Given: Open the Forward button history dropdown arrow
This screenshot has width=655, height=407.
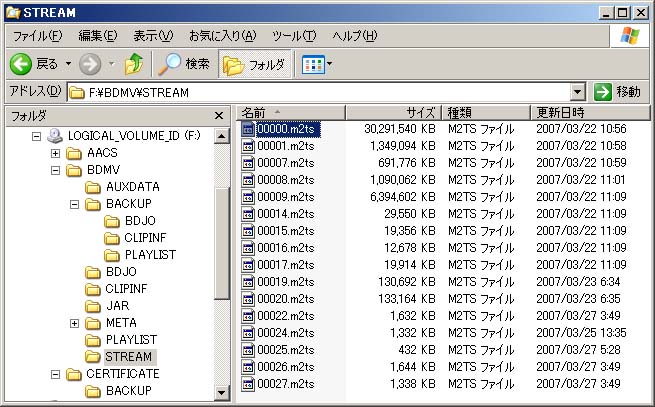Looking at the screenshot, I should (112, 64).
